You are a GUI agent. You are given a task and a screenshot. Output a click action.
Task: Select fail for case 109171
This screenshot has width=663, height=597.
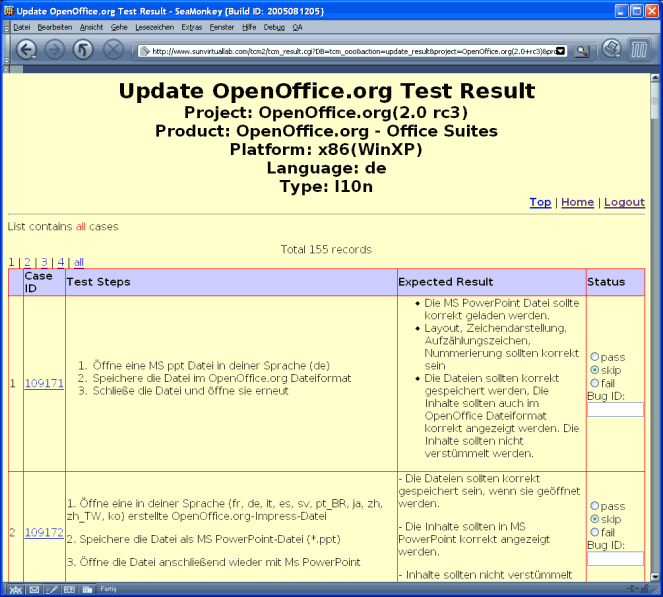tap(595, 383)
